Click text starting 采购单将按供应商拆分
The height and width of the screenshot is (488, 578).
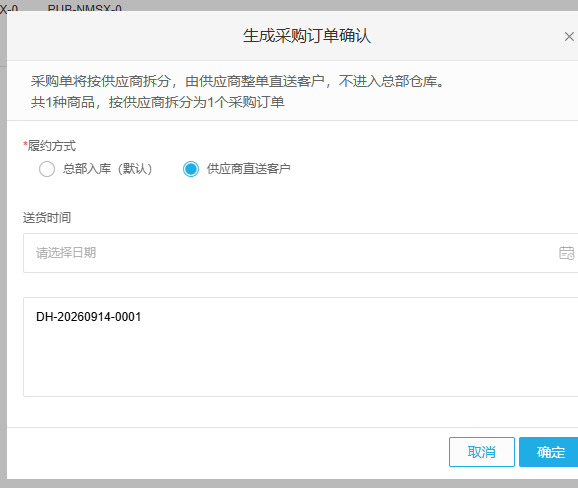point(238,81)
